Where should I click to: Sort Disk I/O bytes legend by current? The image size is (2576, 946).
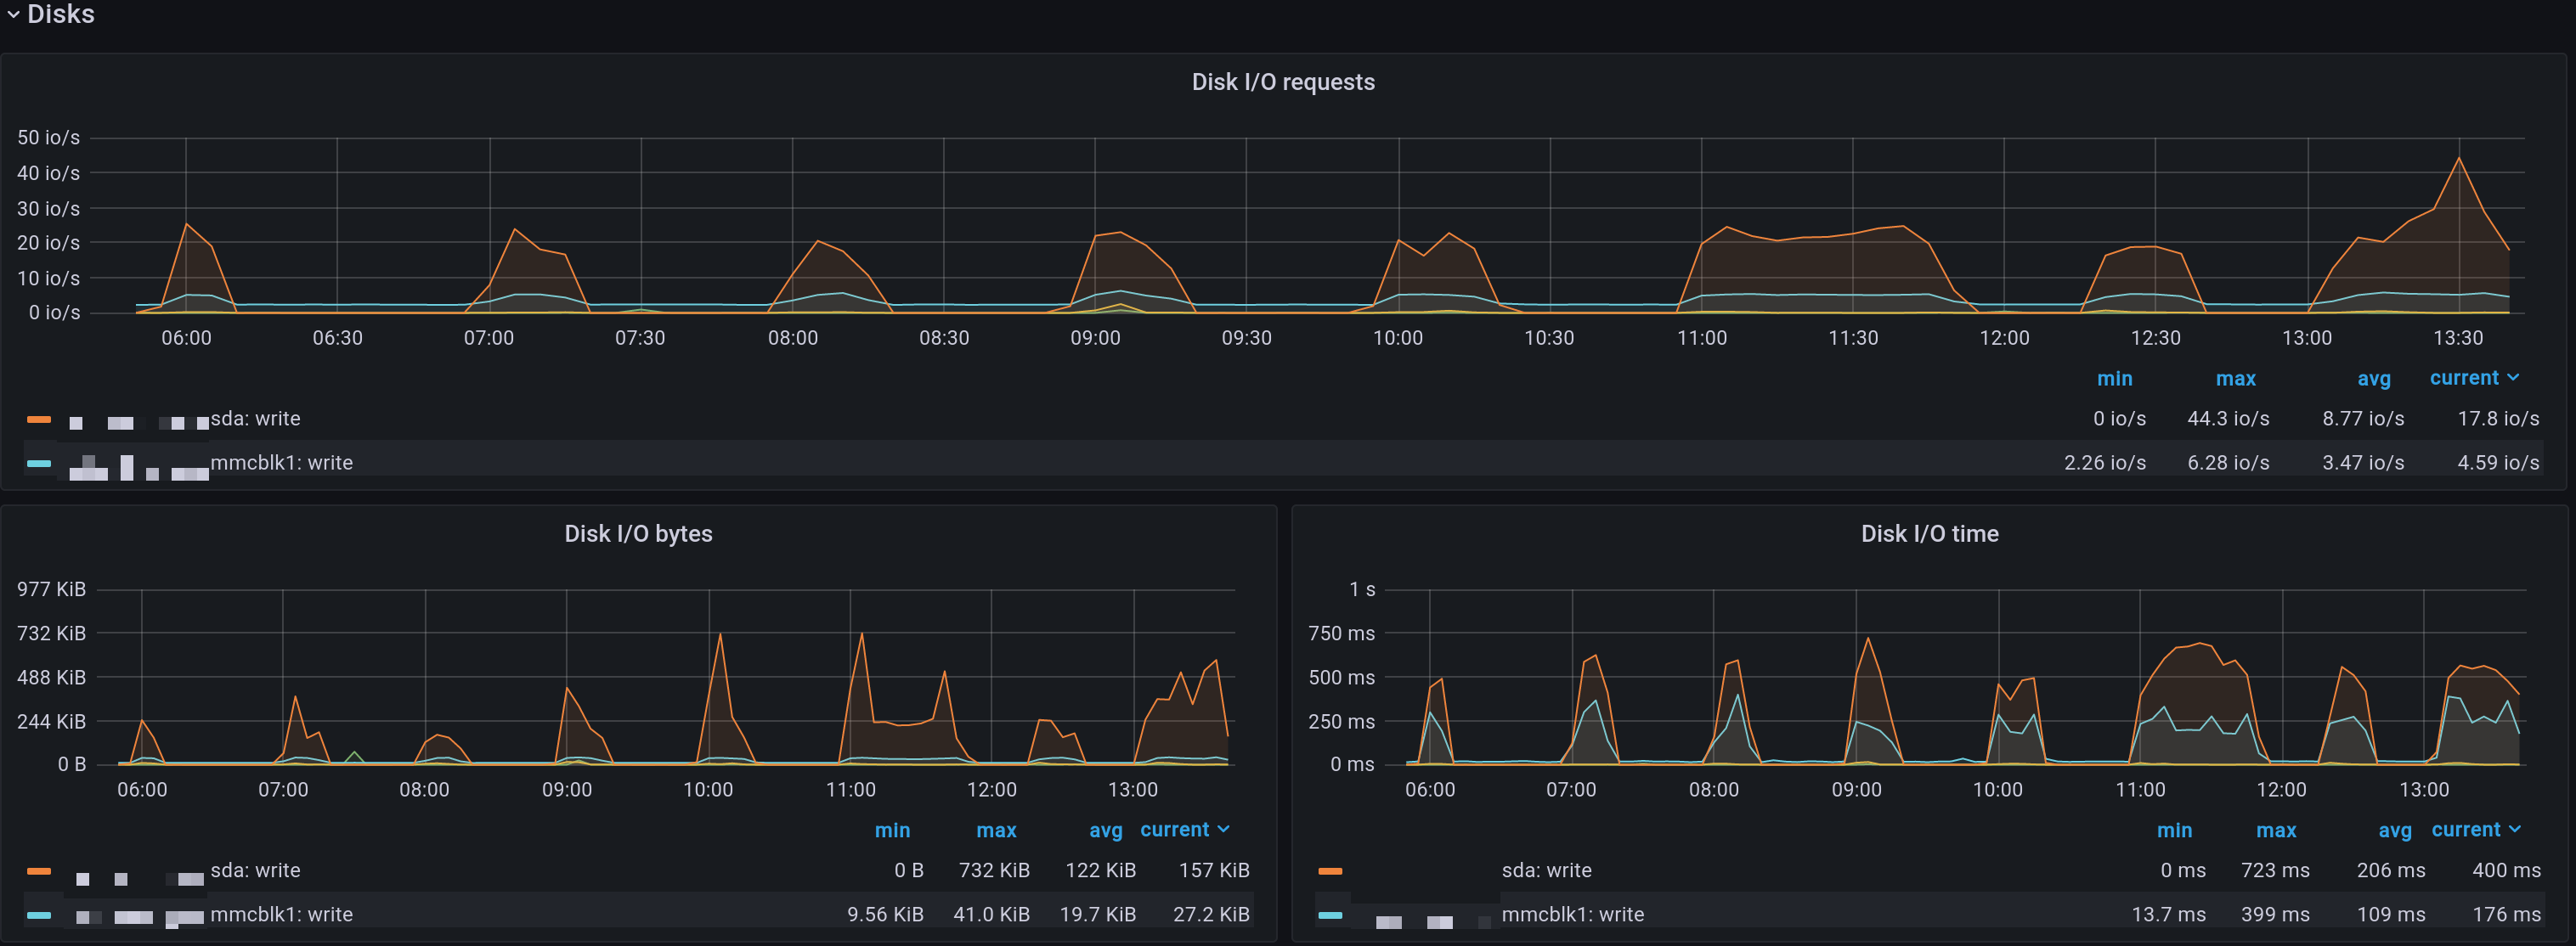tap(1185, 830)
